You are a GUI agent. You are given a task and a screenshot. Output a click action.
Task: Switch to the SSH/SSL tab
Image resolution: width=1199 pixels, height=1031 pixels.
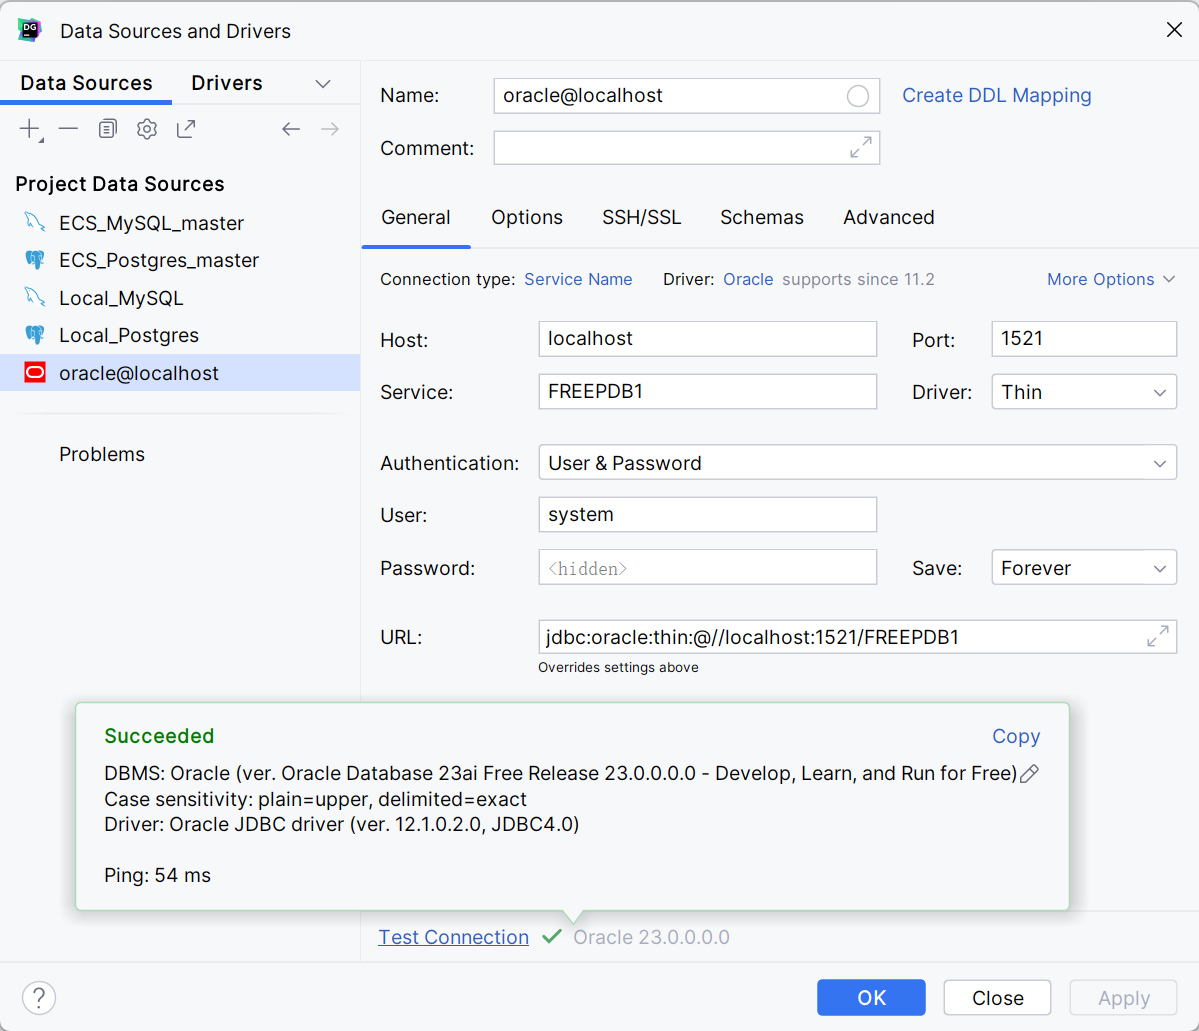642,217
